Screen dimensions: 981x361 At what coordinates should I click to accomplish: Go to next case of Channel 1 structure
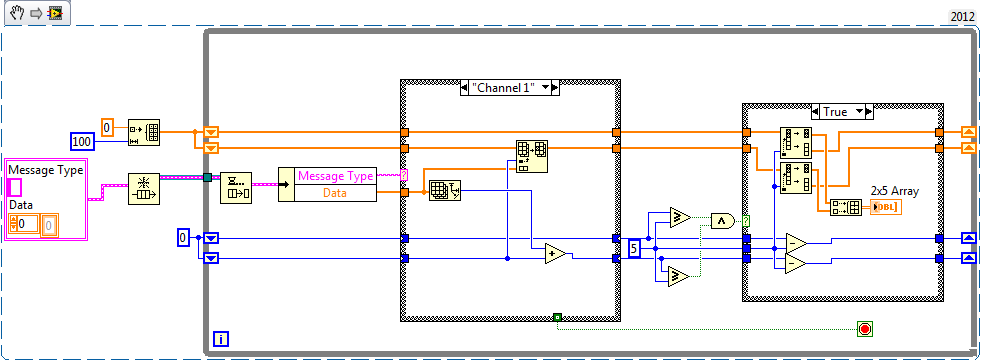556,88
